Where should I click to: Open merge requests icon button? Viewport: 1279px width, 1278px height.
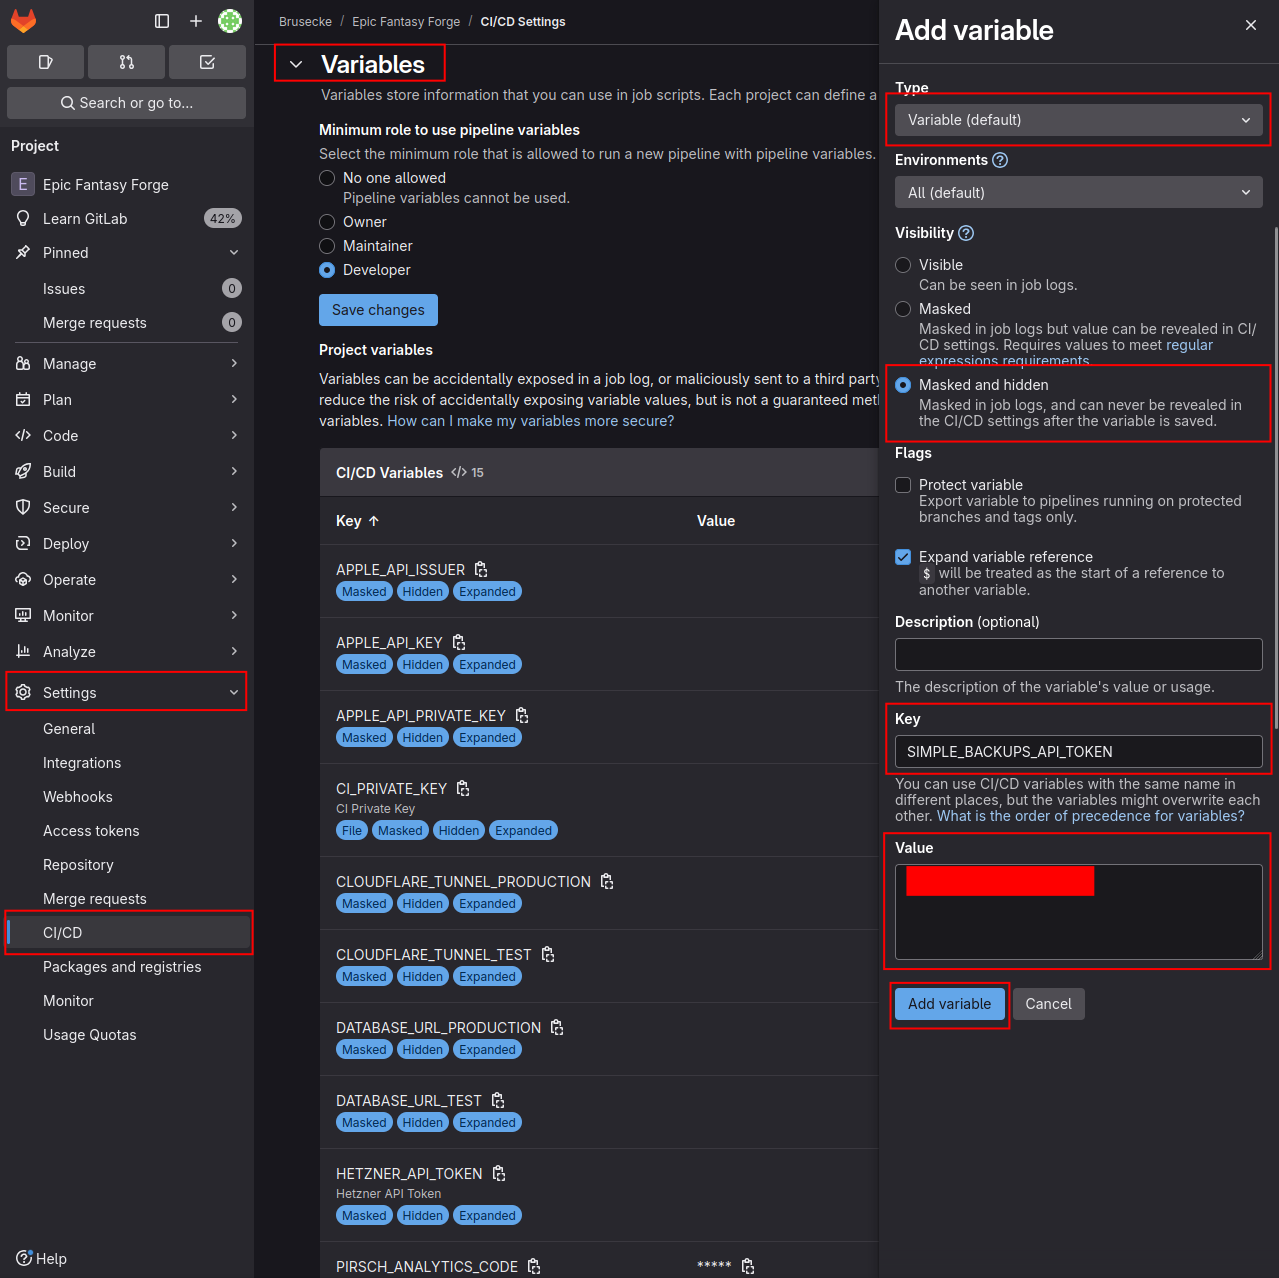[126, 62]
